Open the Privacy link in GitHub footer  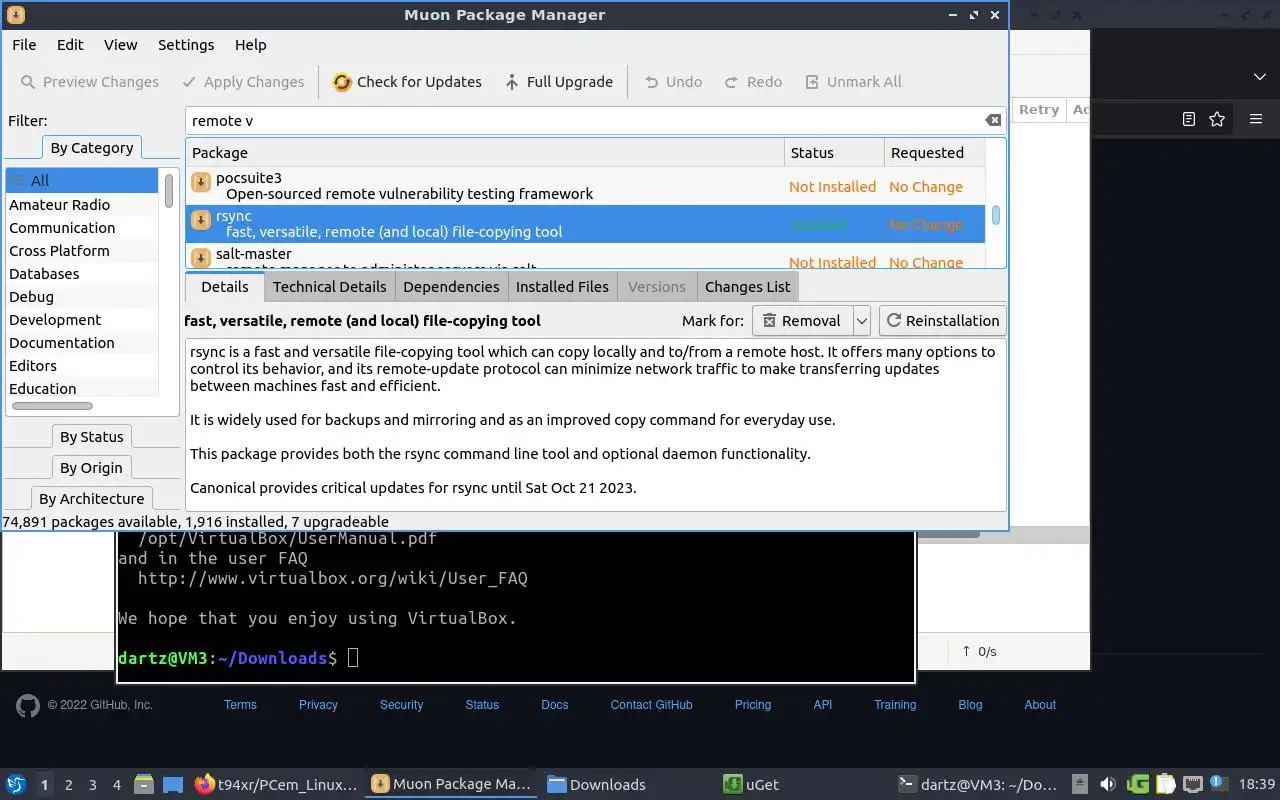click(x=318, y=705)
